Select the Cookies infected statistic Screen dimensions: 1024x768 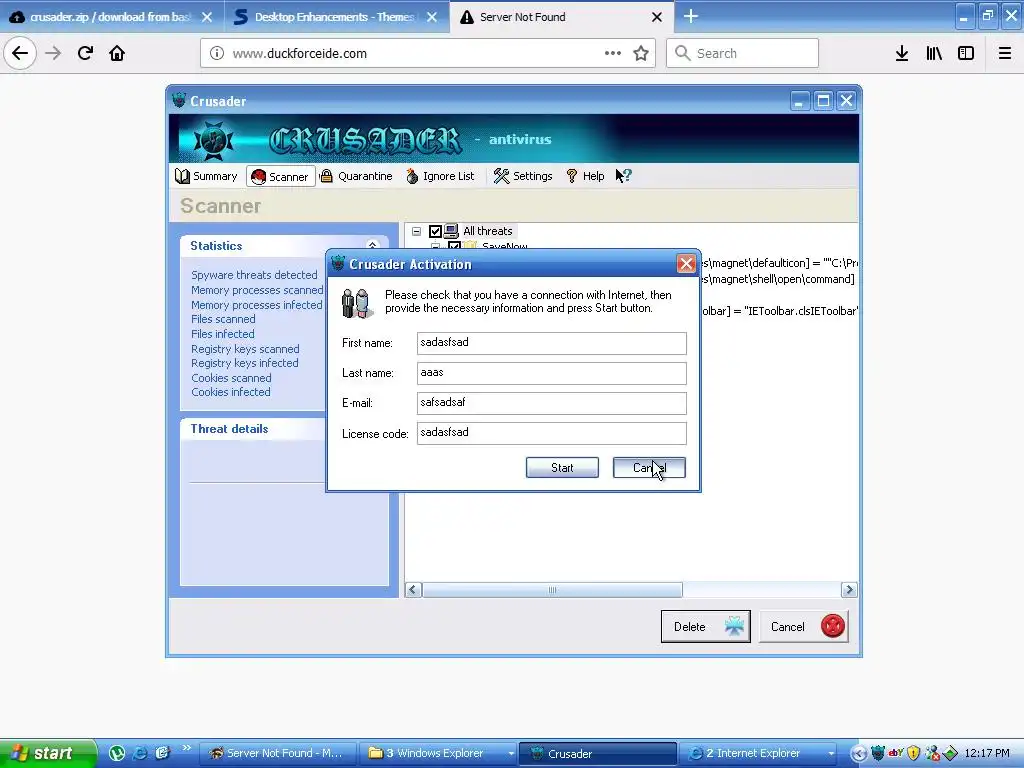(x=231, y=392)
